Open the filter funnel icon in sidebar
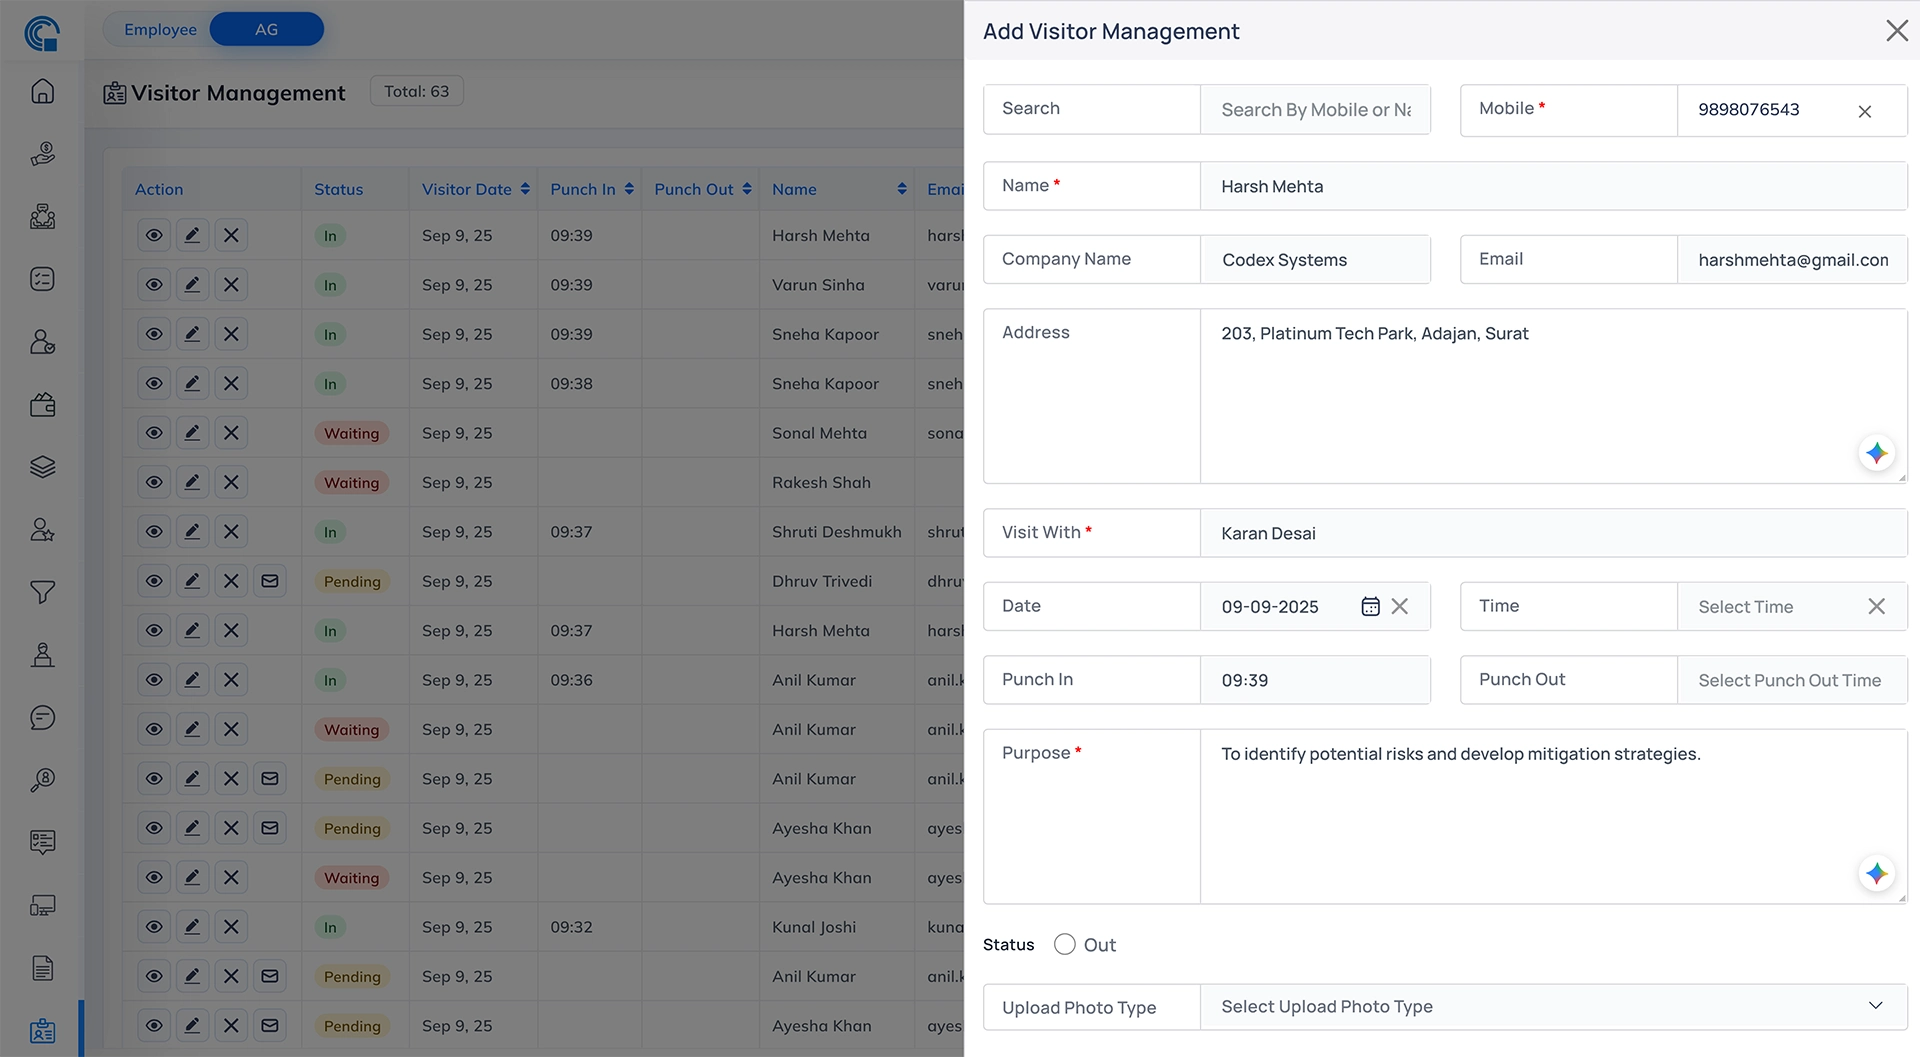Screen dimensions: 1920x1057 point(42,593)
